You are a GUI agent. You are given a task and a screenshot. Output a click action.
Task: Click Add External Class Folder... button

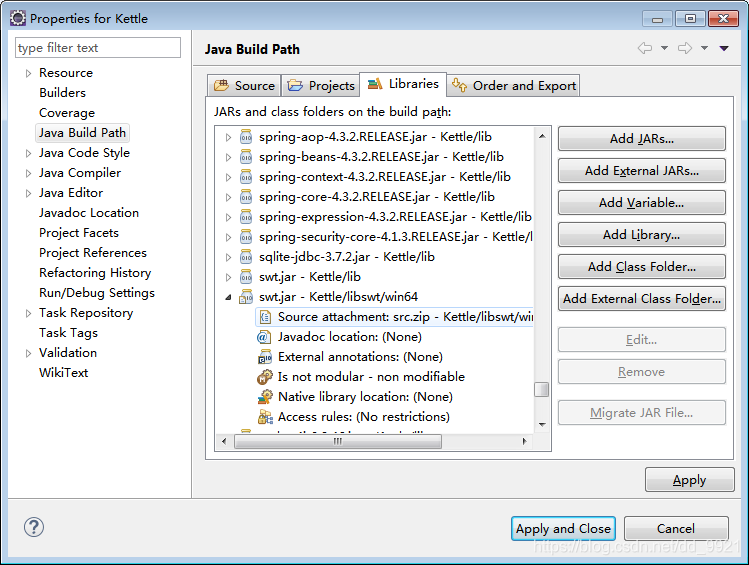[x=642, y=298]
